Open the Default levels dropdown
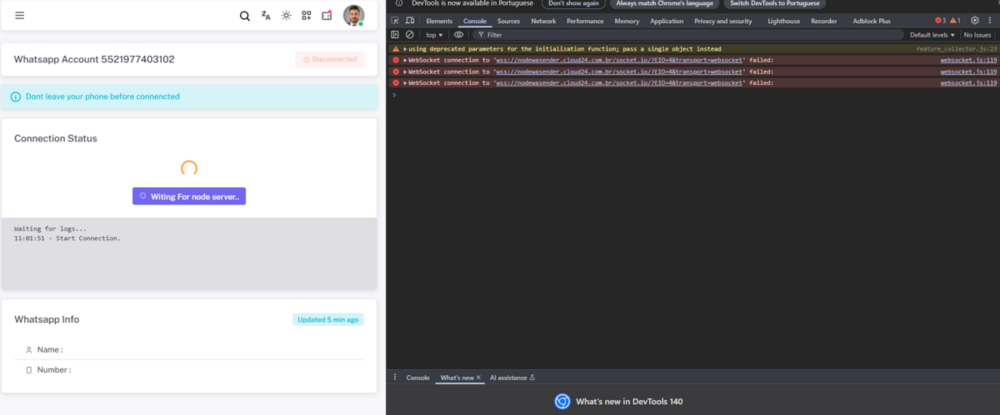This screenshot has width=1000, height=415. [932, 35]
